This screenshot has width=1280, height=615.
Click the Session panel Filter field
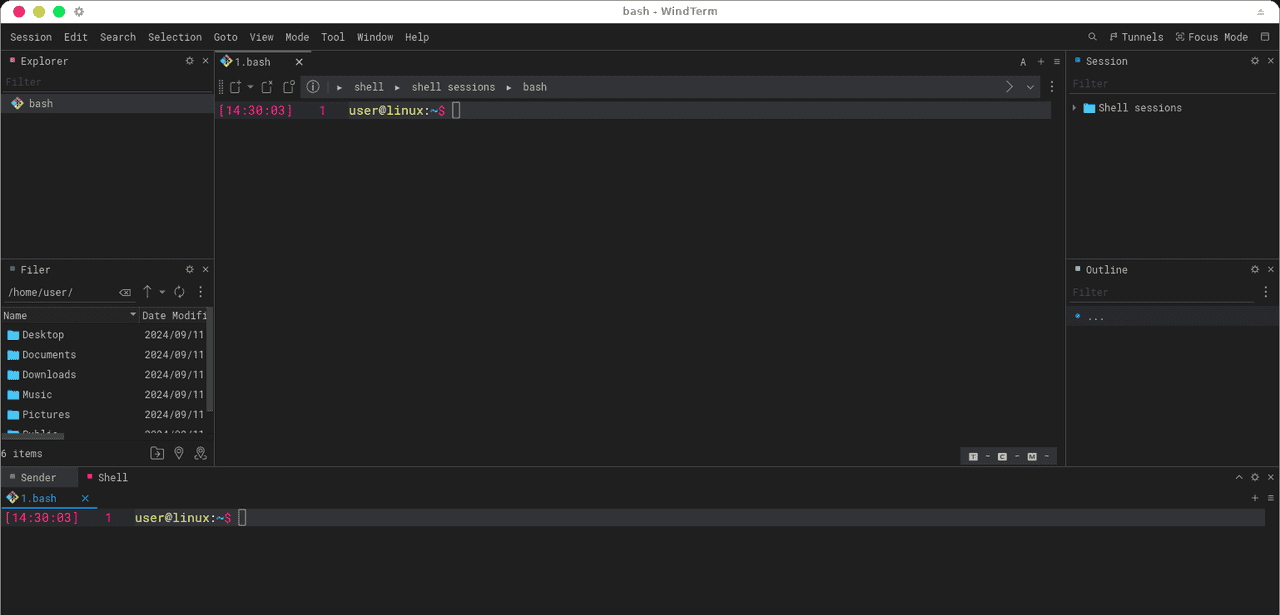coord(1160,84)
